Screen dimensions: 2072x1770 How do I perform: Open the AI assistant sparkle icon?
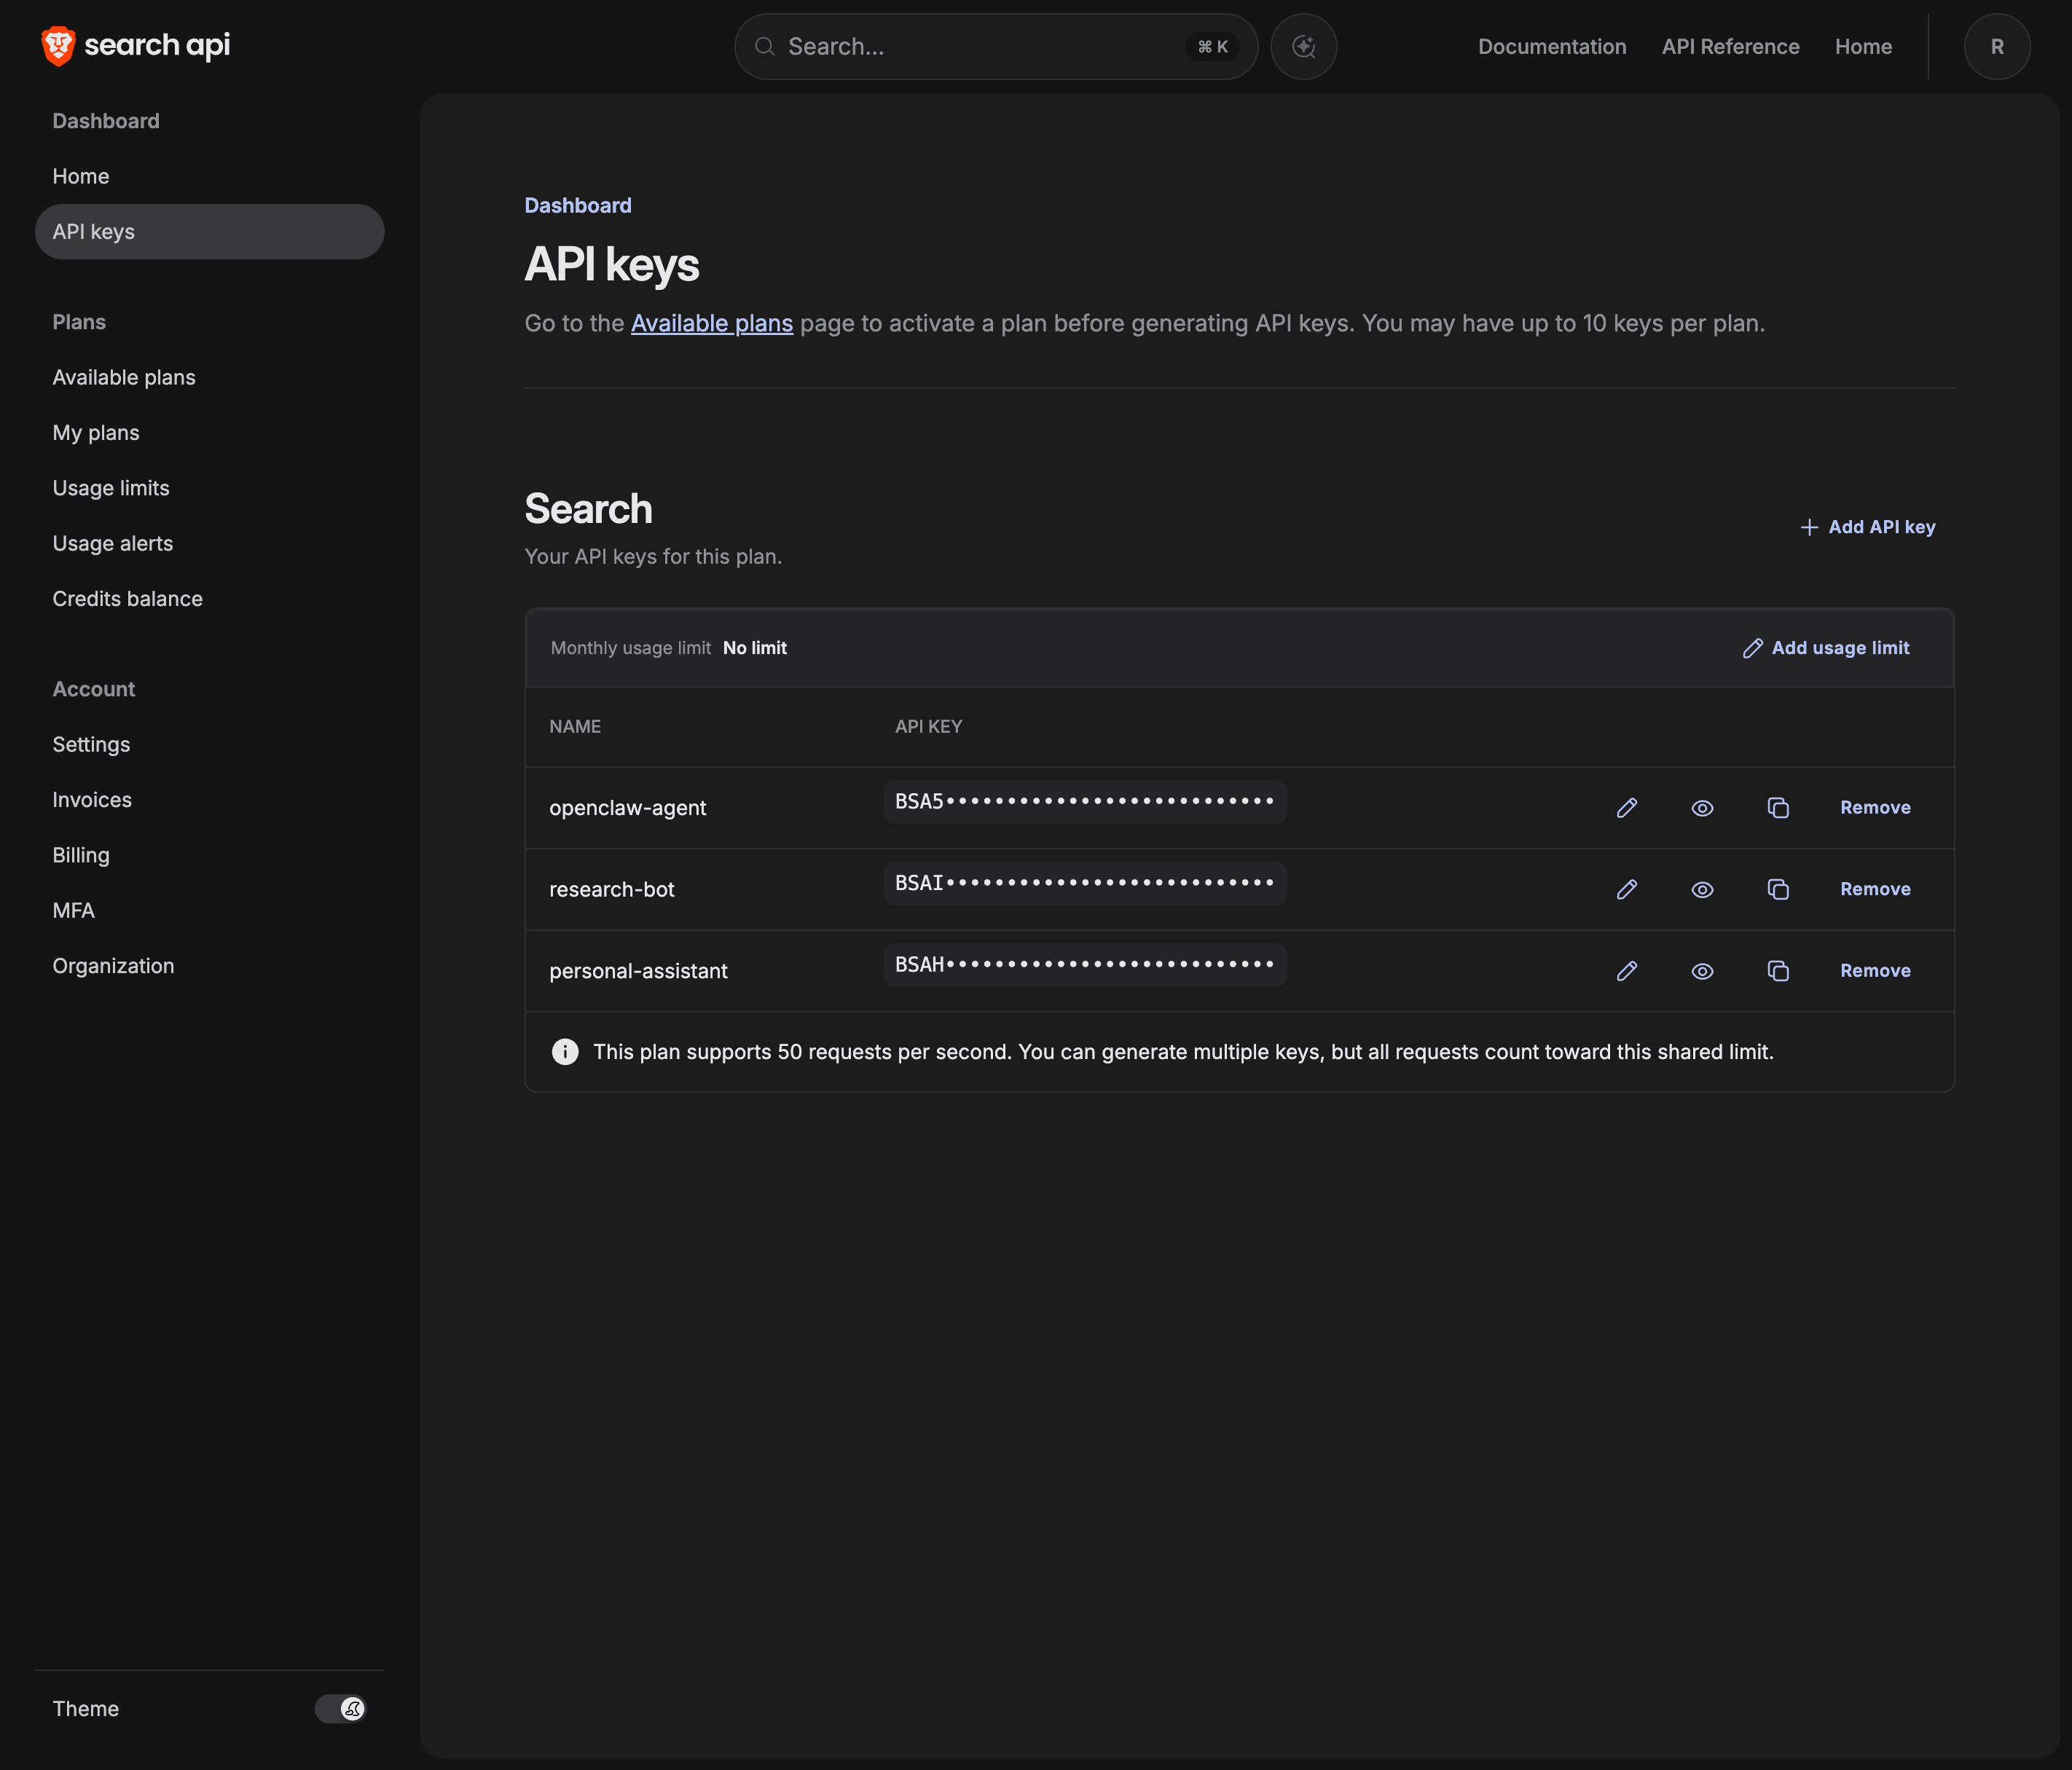pos(1303,46)
